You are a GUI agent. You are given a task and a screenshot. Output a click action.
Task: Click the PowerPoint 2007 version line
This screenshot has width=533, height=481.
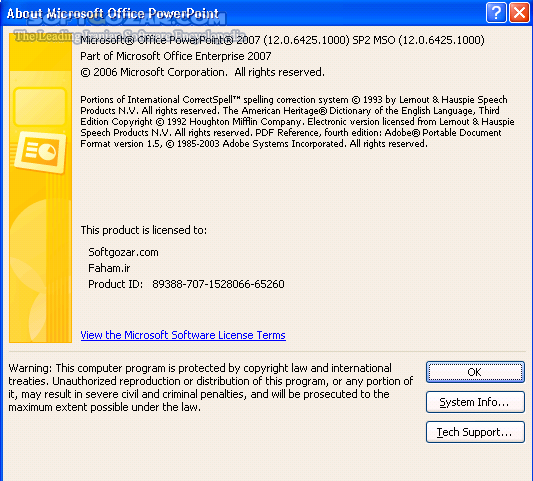click(282, 40)
